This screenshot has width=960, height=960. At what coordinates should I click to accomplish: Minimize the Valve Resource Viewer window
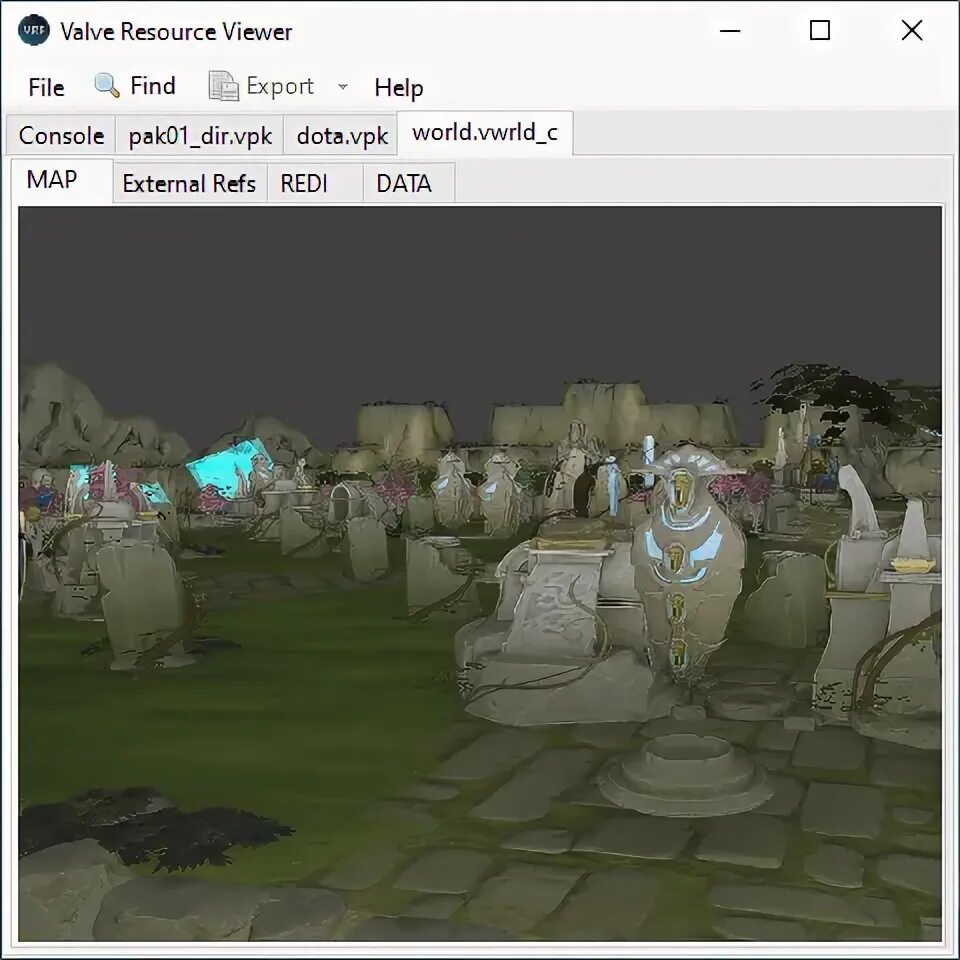730,31
